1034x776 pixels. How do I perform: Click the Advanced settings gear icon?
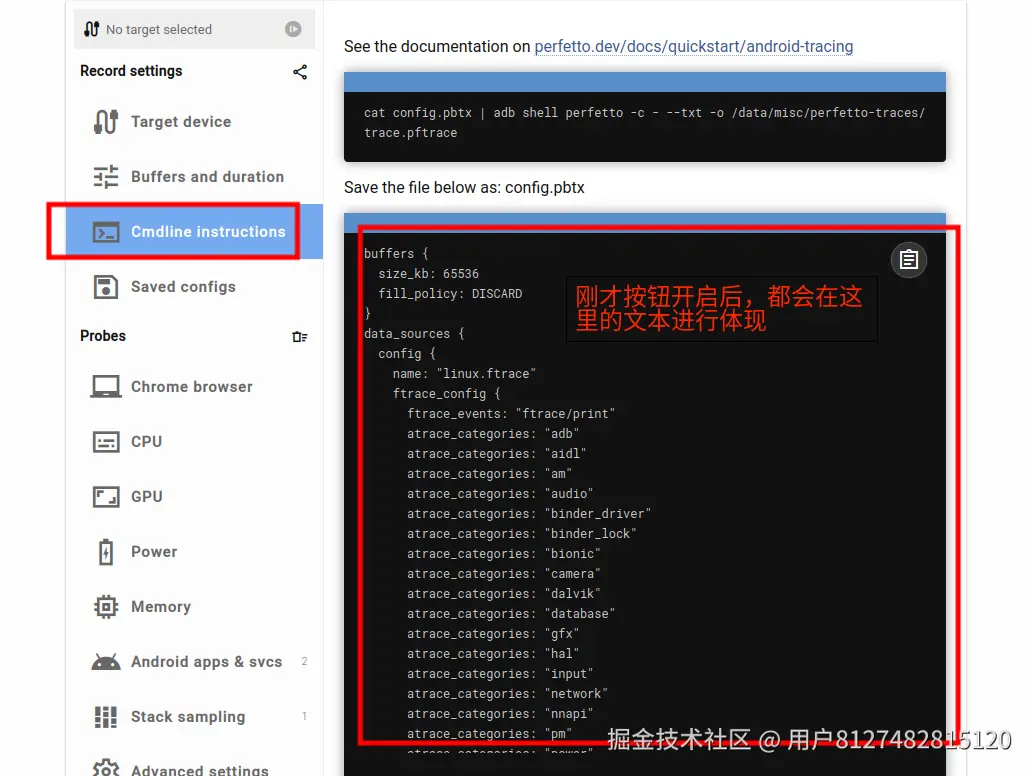(x=106, y=768)
